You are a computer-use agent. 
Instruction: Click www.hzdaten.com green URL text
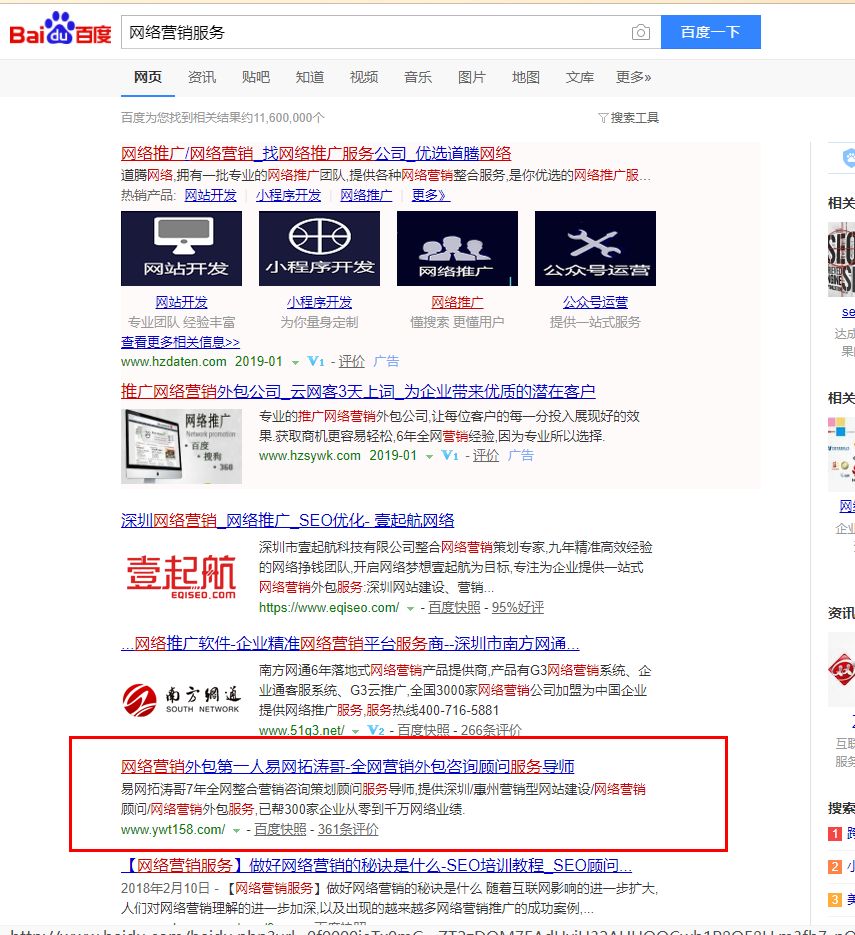coord(174,361)
